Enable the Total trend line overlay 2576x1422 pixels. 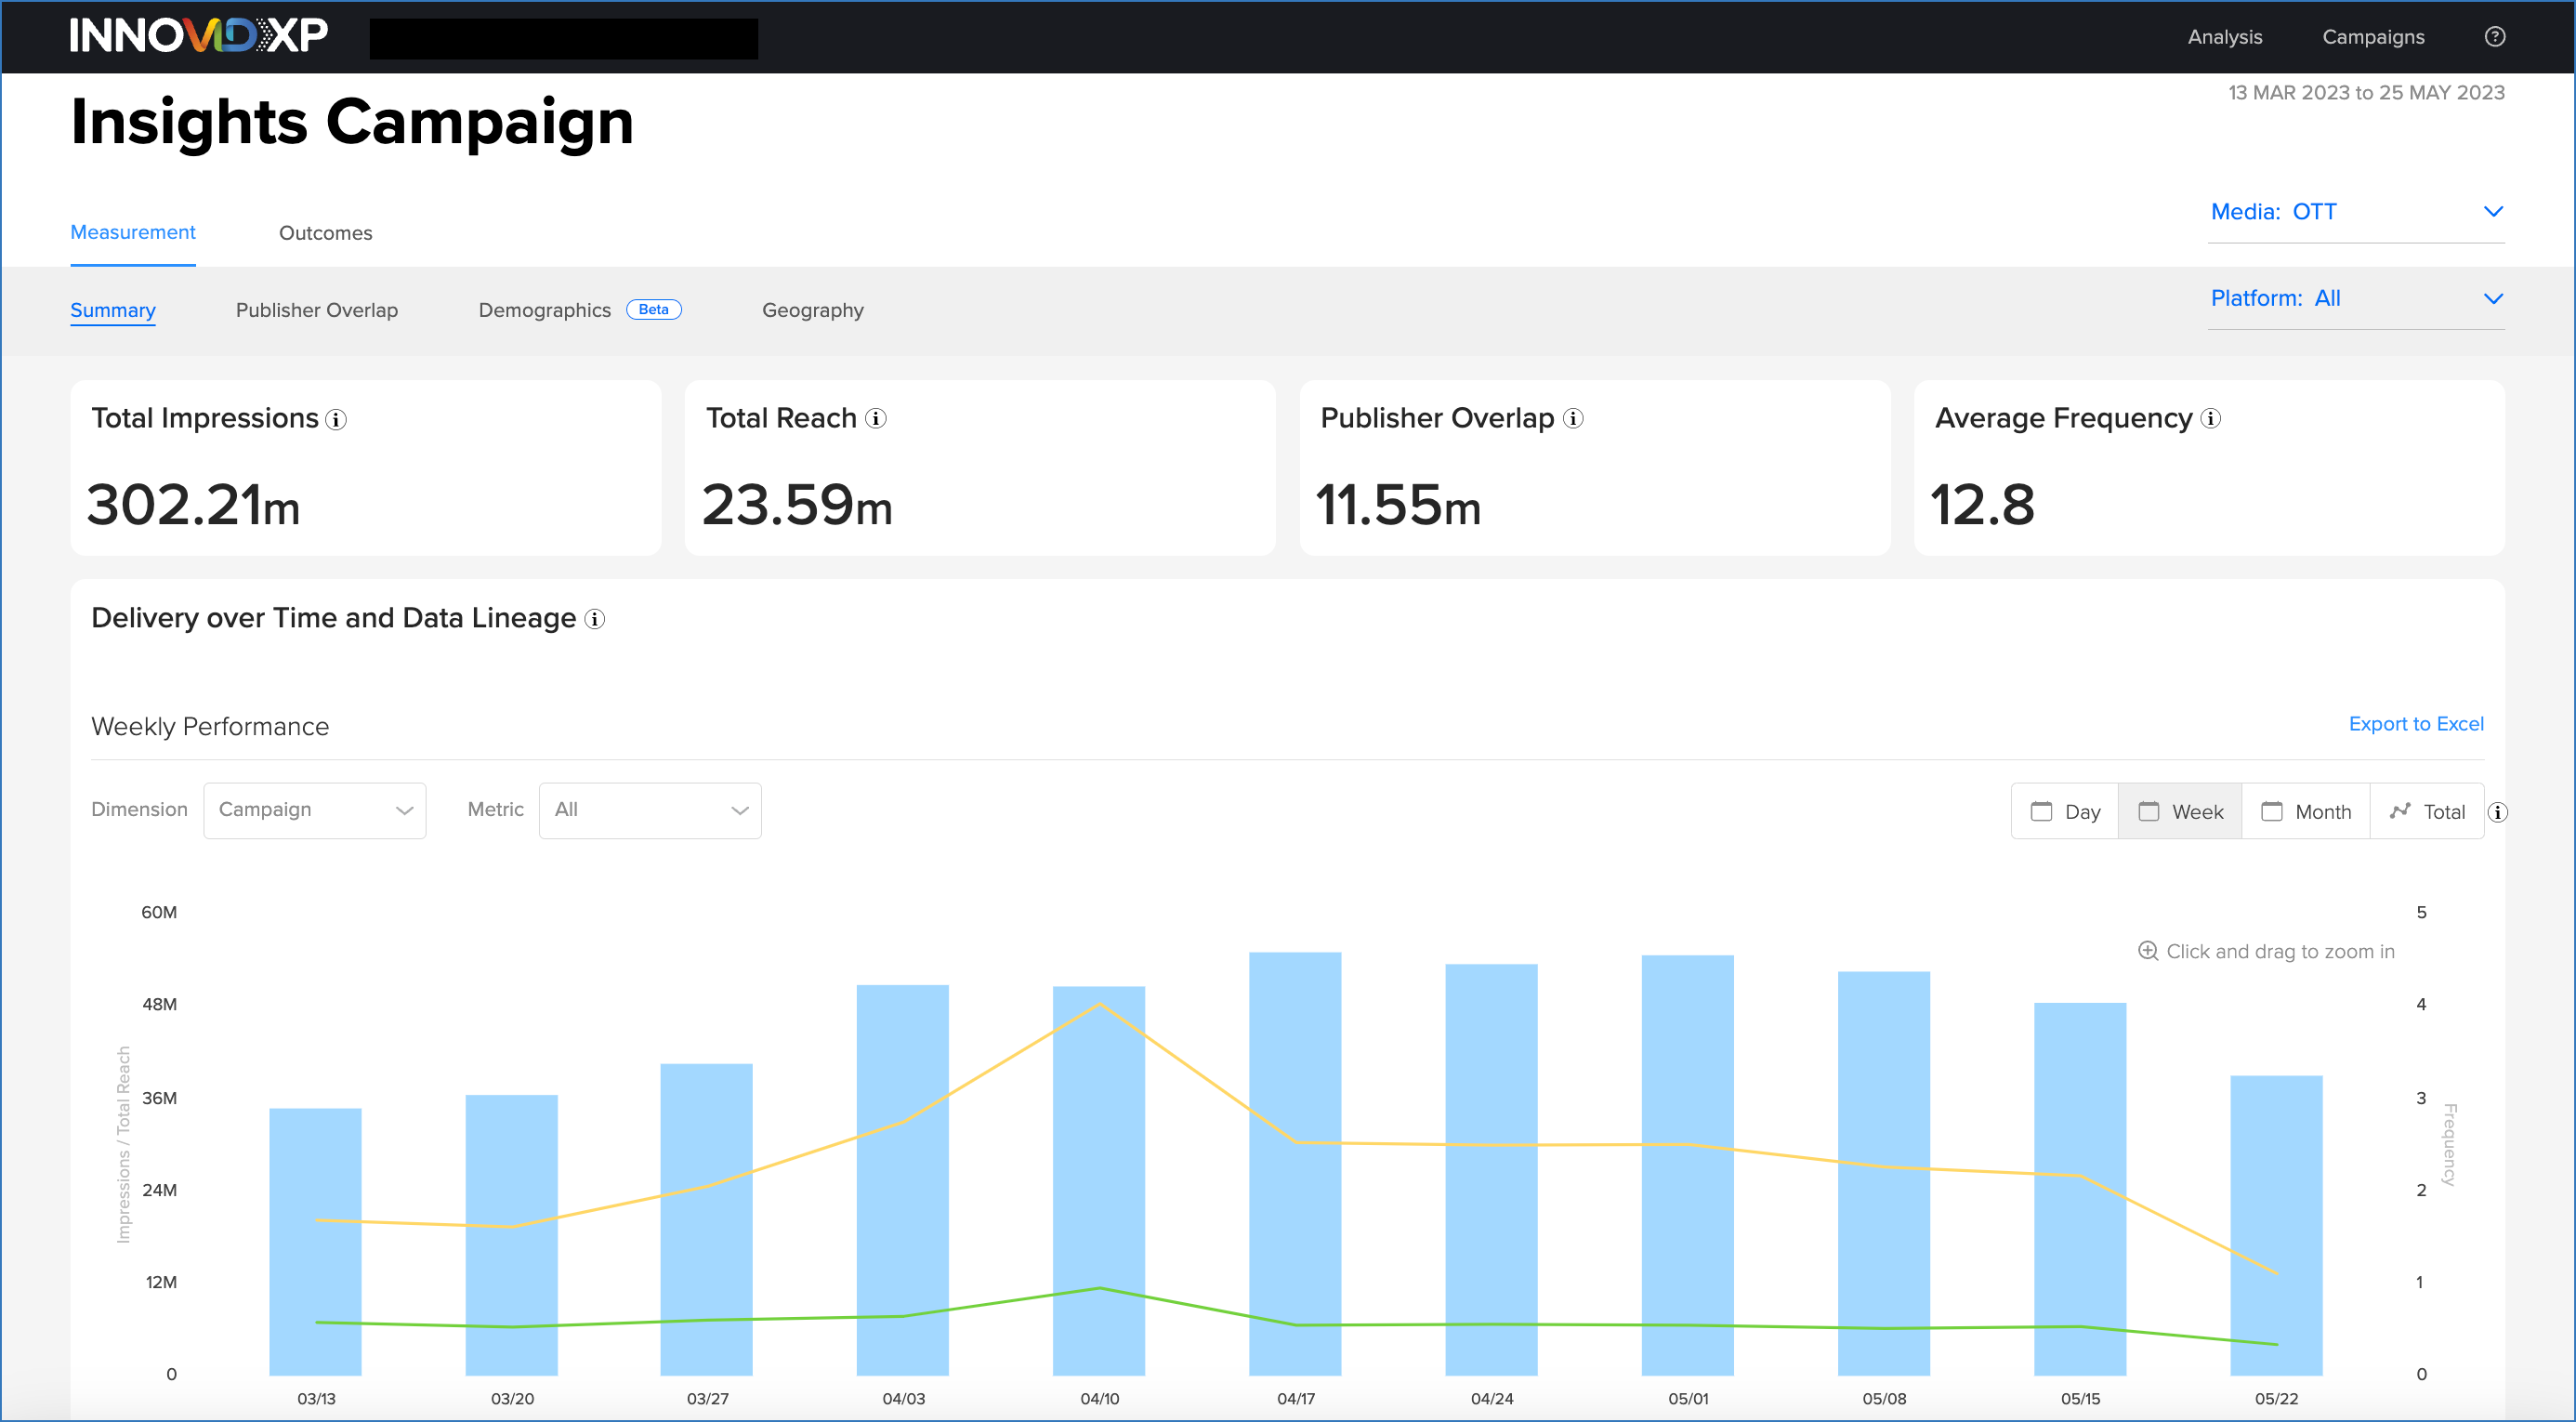pos(2428,811)
